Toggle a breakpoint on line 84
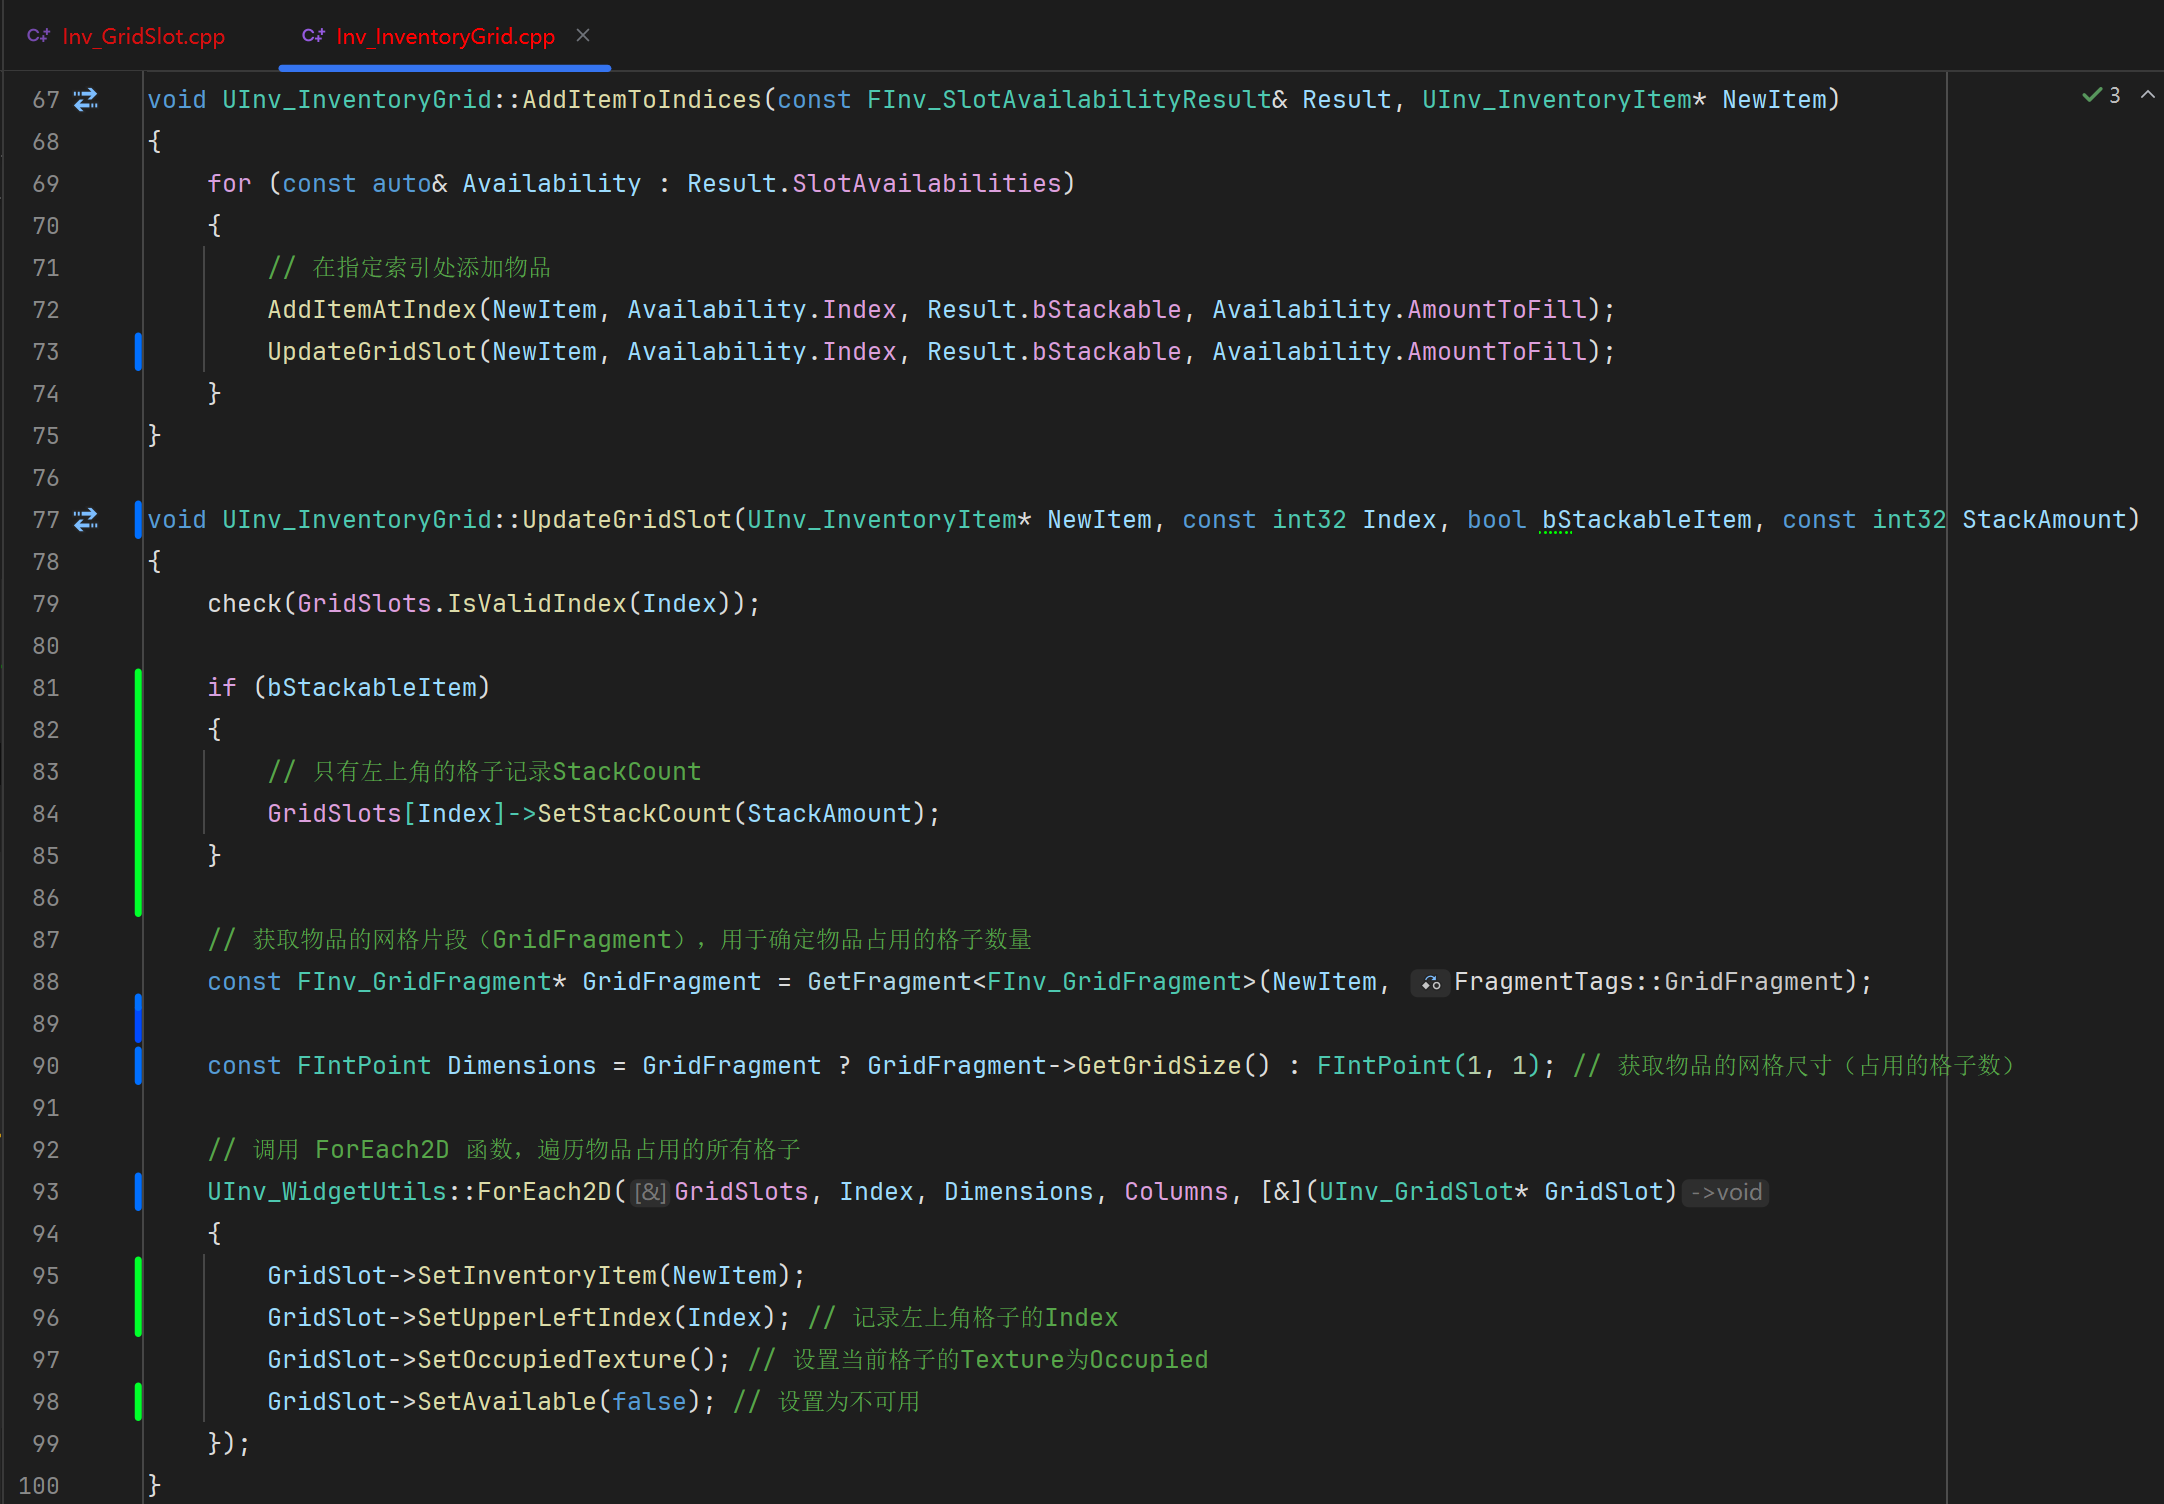Image resolution: width=2164 pixels, height=1504 pixels. tap(45, 814)
